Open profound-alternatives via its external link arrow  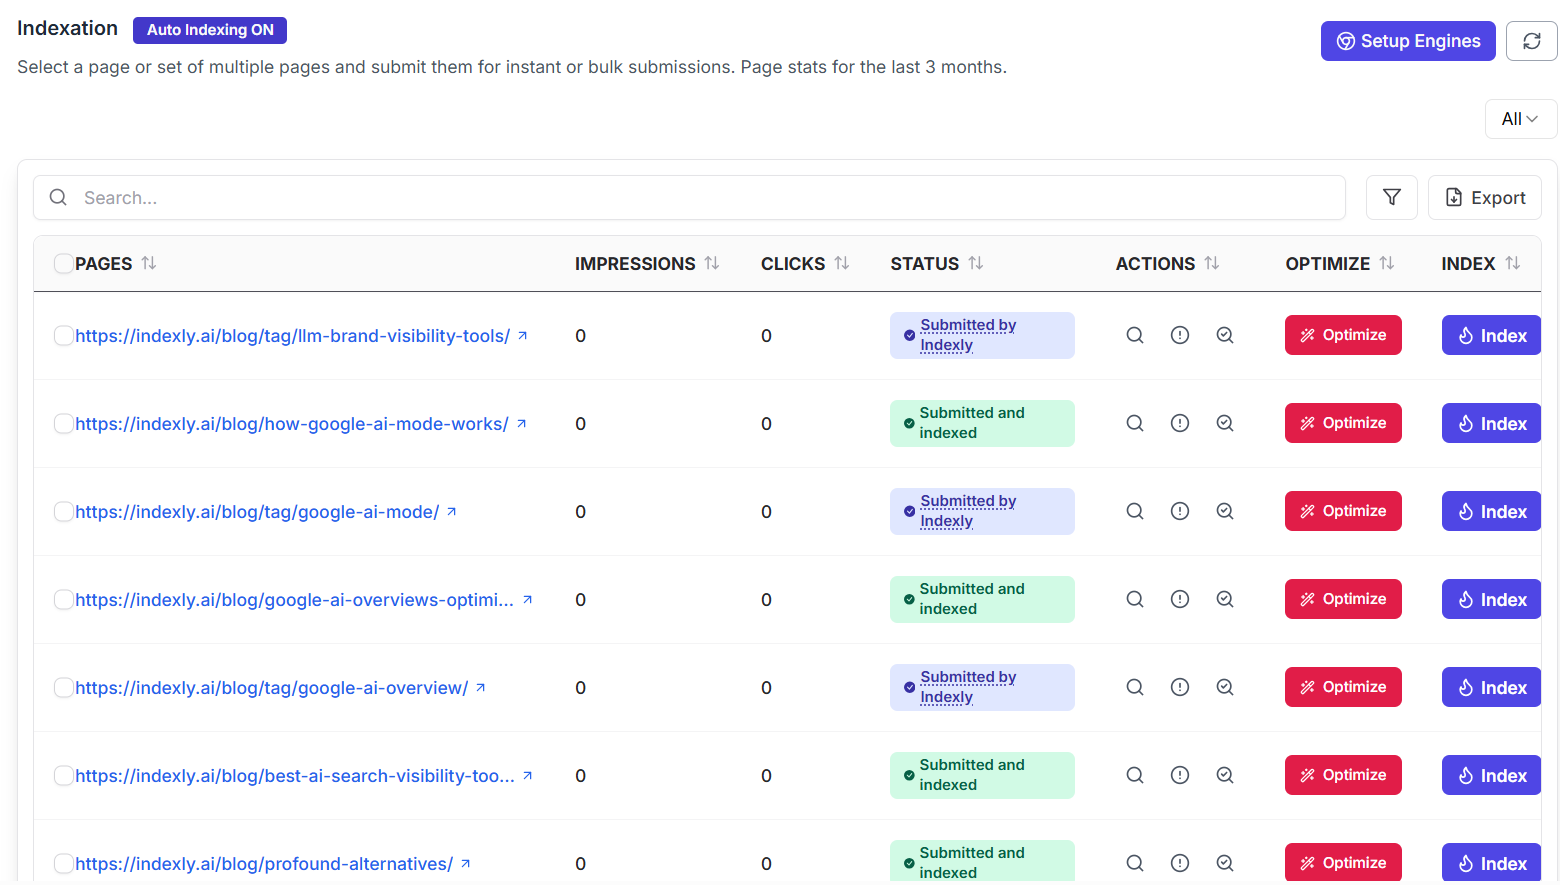coord(466,862)
